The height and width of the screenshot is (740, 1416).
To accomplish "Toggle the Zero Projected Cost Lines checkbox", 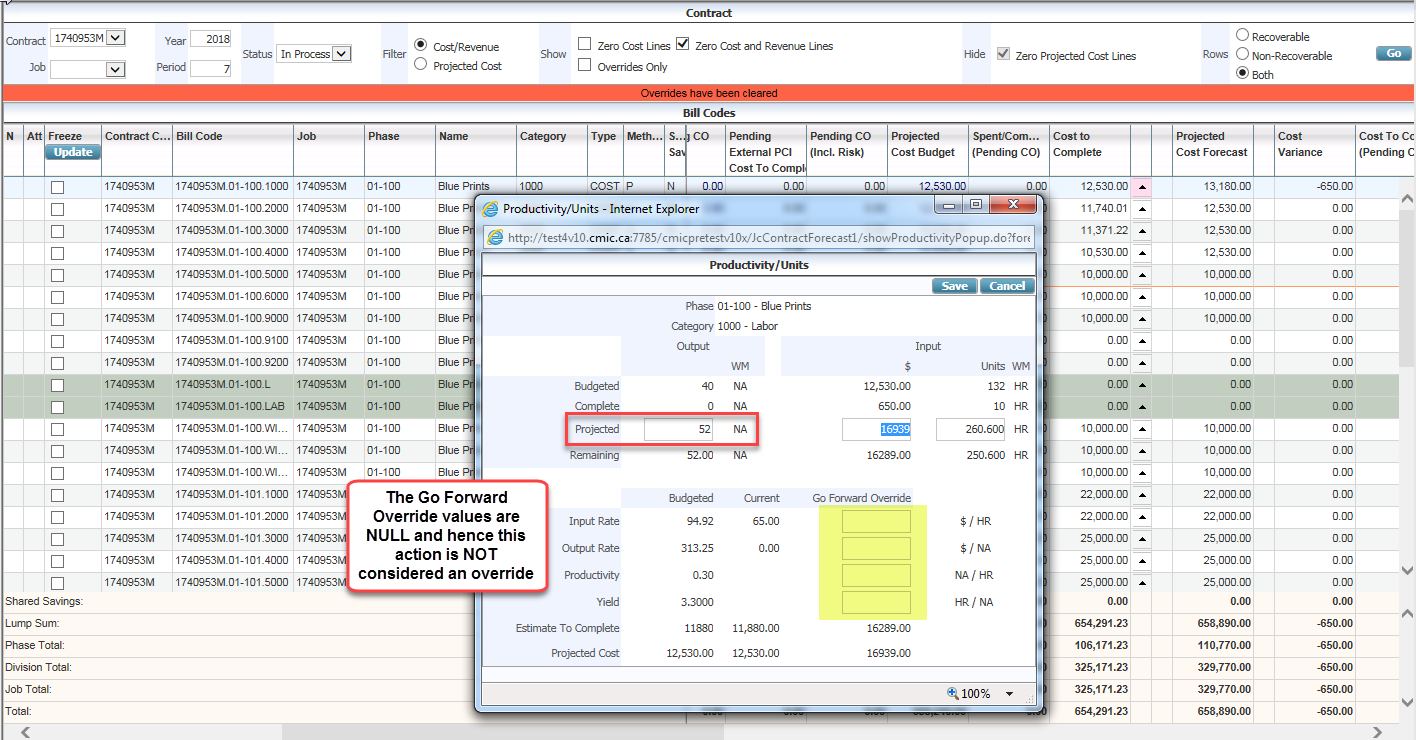I will 1003,55.
